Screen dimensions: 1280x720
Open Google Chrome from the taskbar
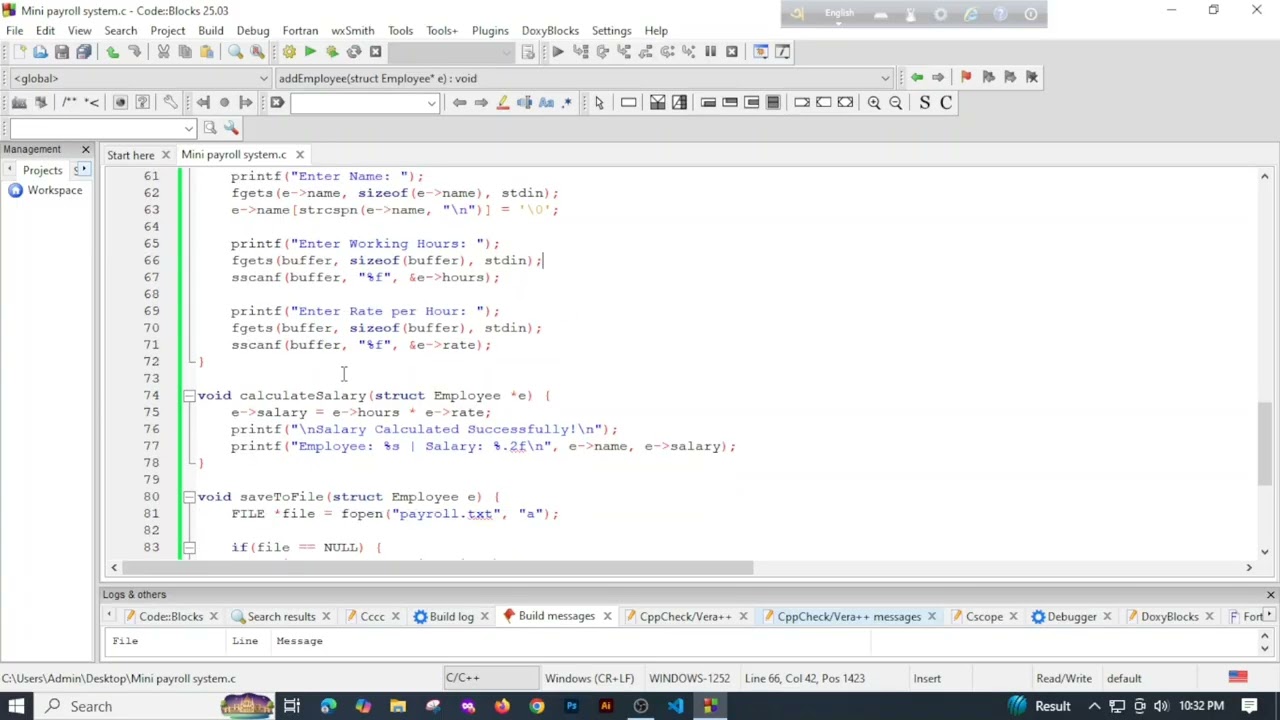537,706
